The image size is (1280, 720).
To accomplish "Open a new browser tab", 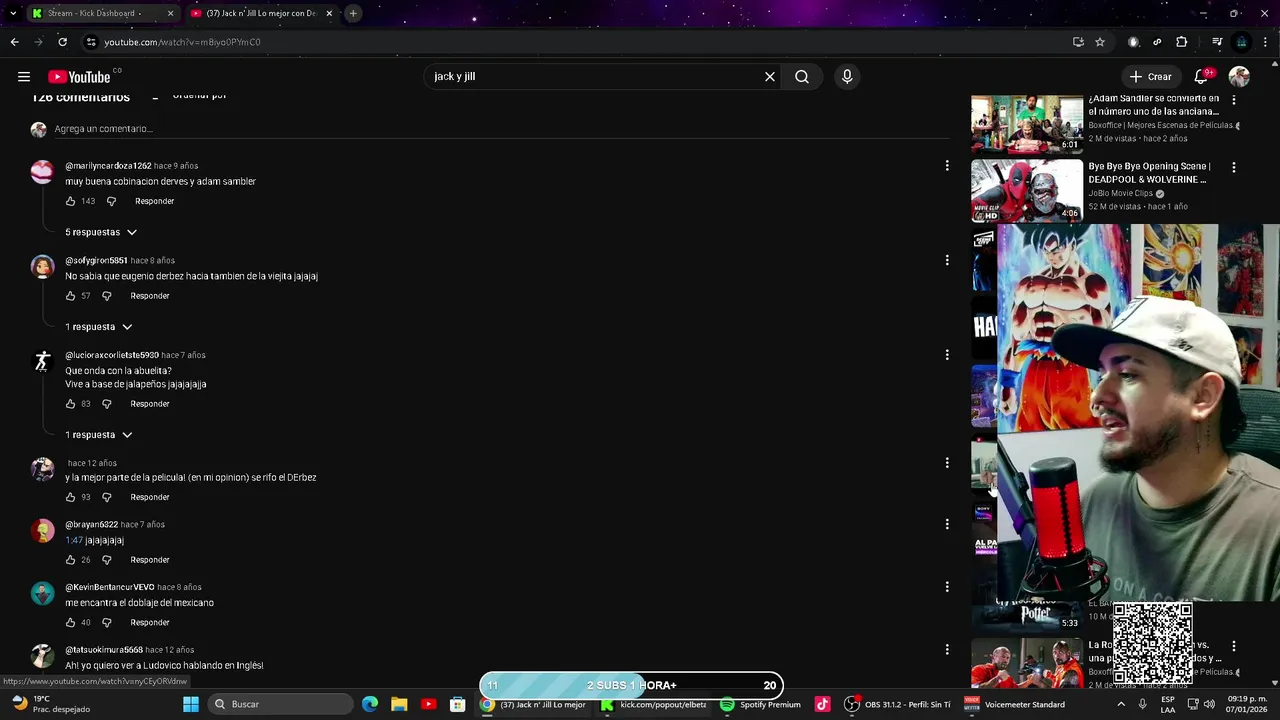I will point(353,13).
